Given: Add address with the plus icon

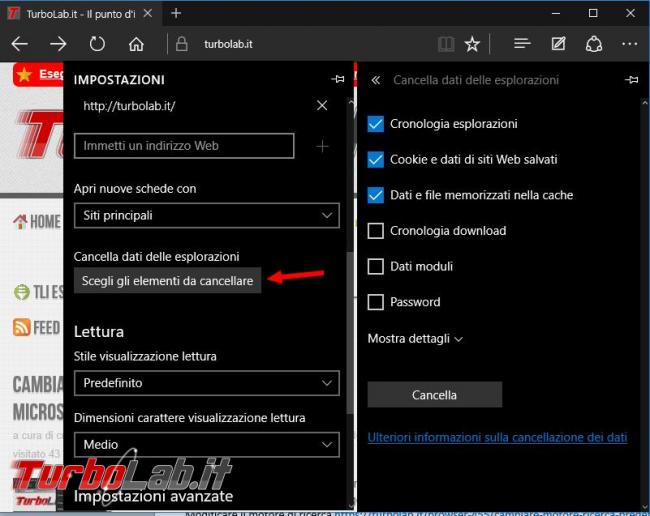Looking at the screenshot, I should pos(322,146).
